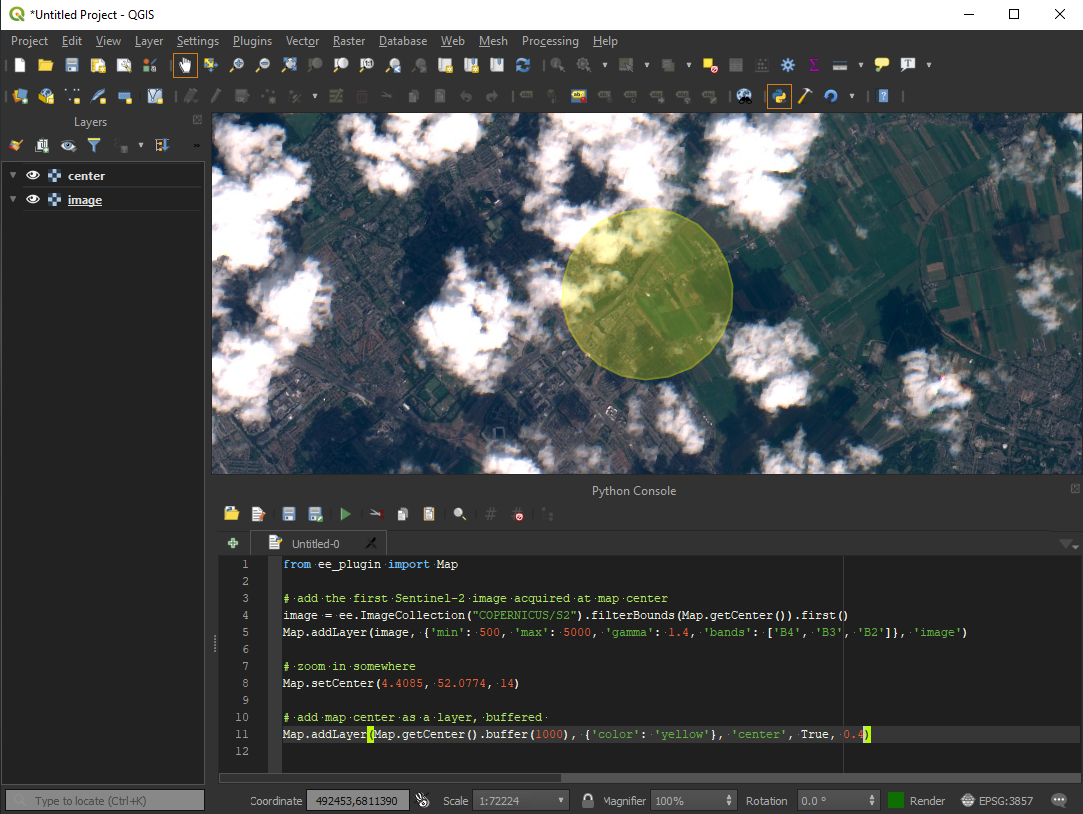Open the Processing Toolbox gear icon
The height and width of the screenshot is (814, 1083).
tap(788, 65)
